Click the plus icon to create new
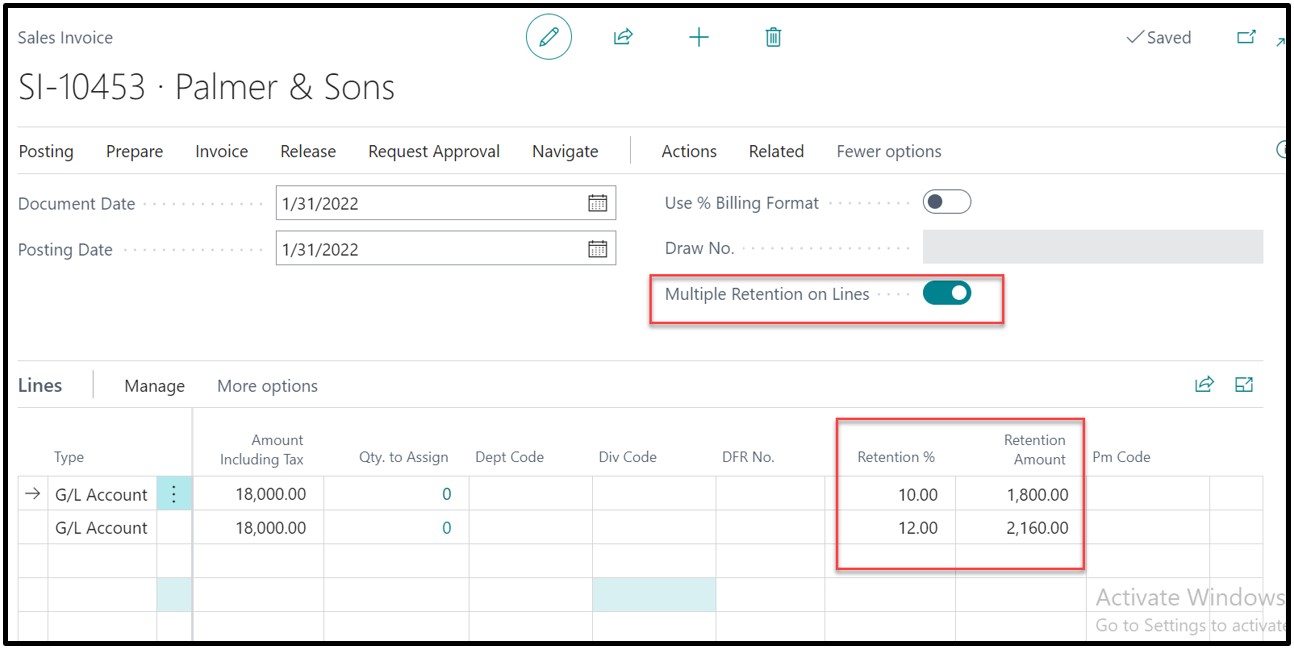Viewport: 1294px width, 648px height. pyautogui.click(x=699, y=38)
